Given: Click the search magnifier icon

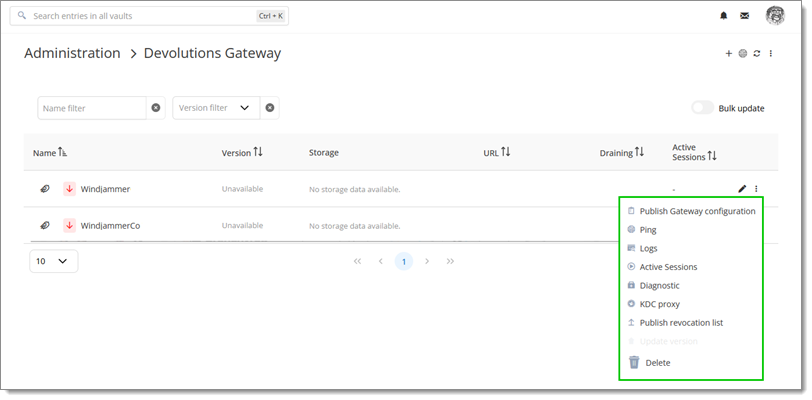Looking at the screenshot, I should tap(22, 16).
